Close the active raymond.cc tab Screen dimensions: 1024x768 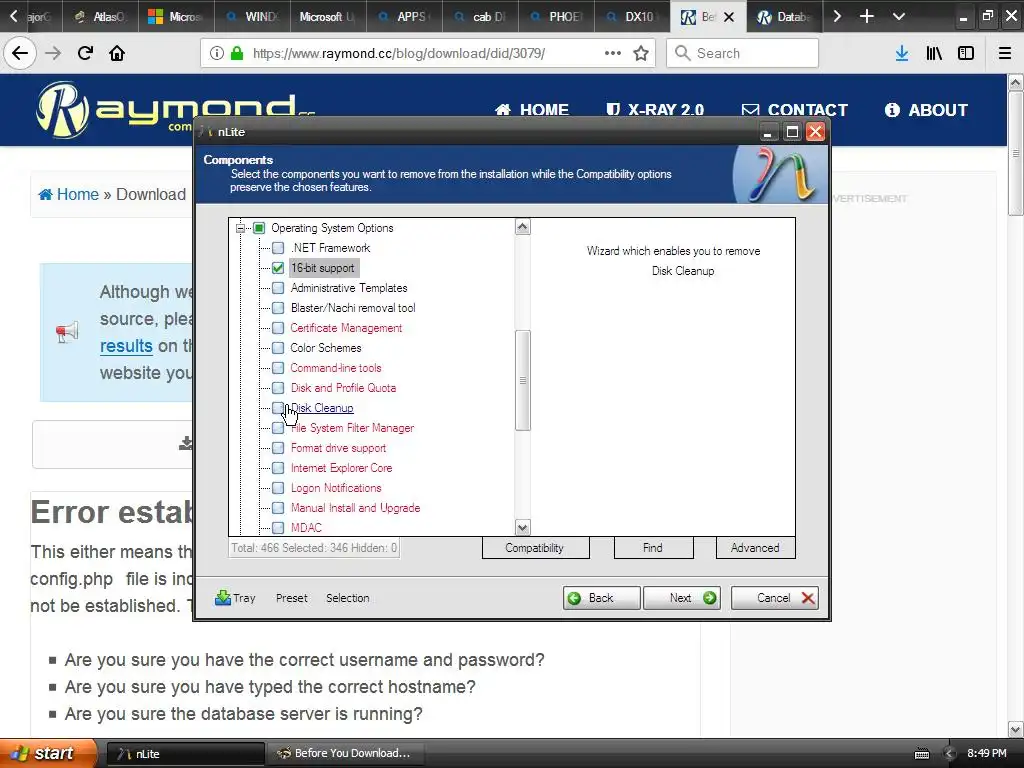click(x=729, y=17)
